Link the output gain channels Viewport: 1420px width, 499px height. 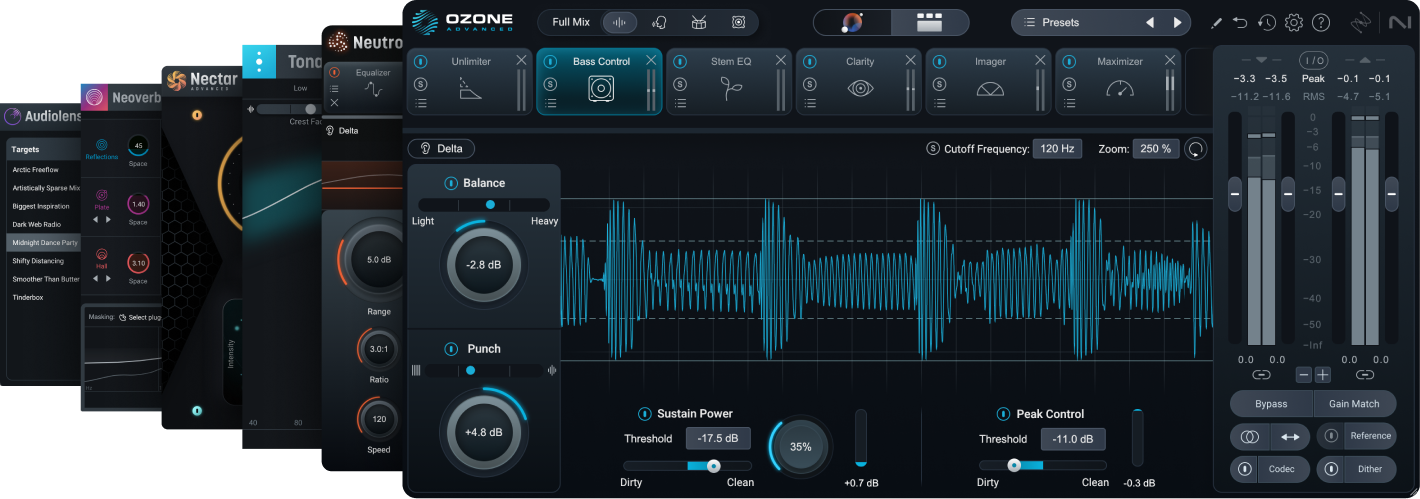(1365, 375)
